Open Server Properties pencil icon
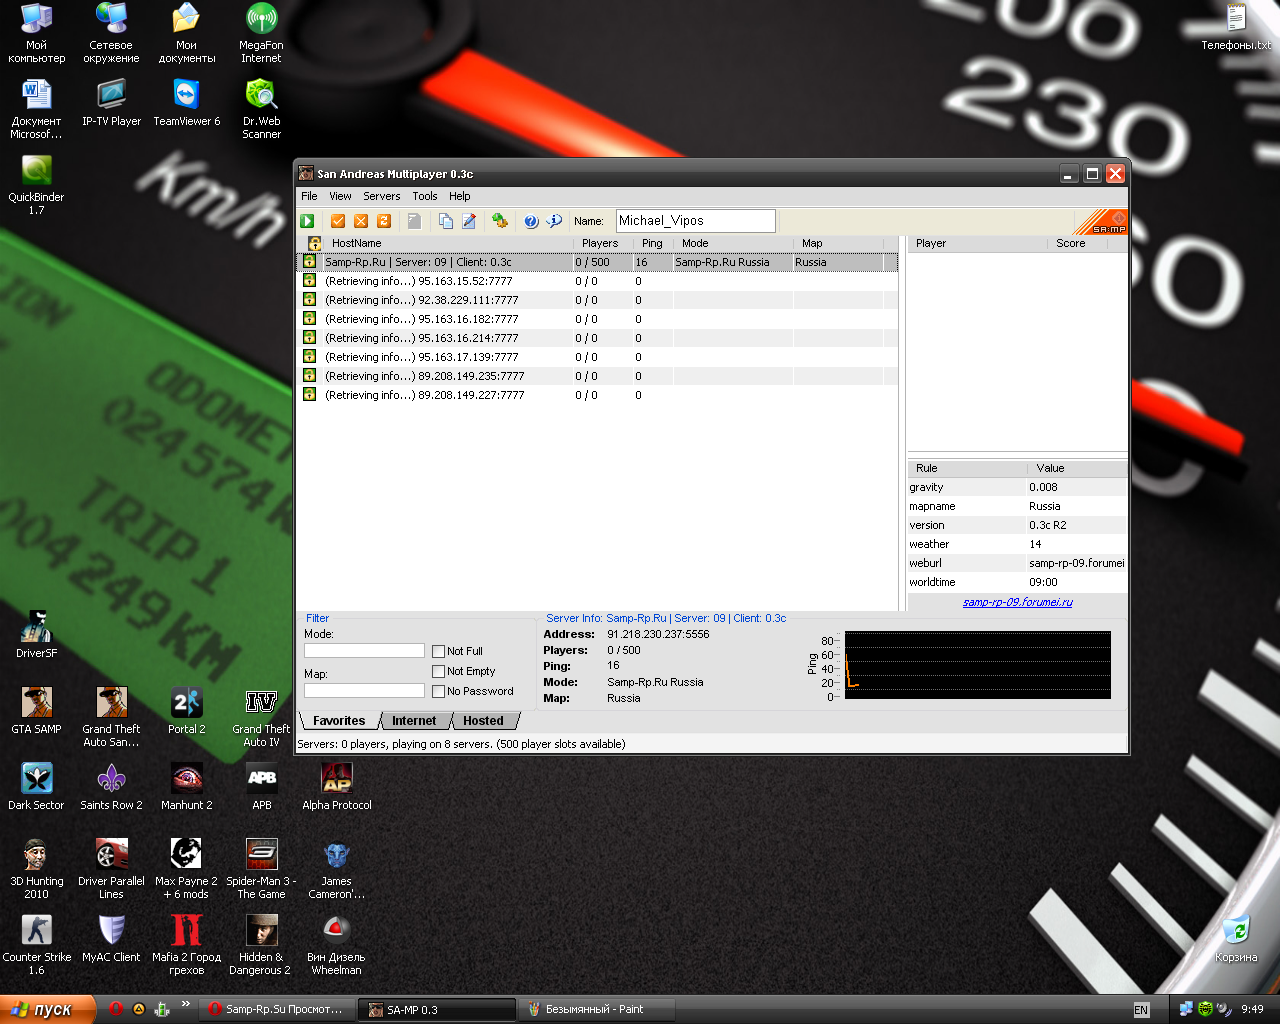The image size is (1280, 1024). pos(469,221)
